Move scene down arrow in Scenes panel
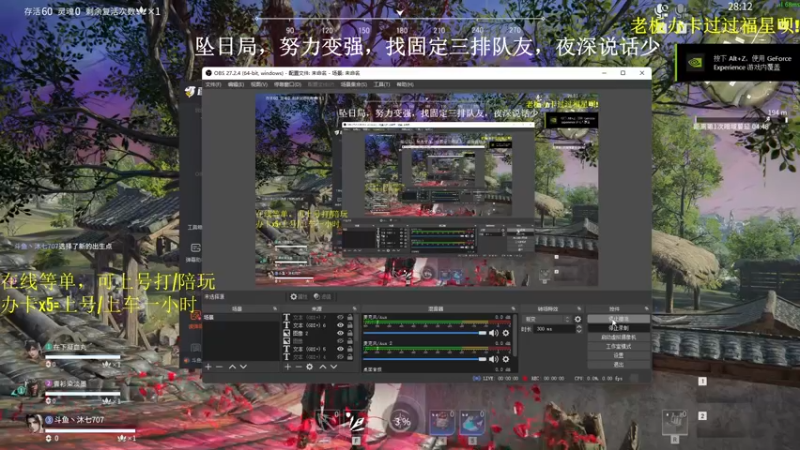The width and height of the screenshot is (800, 450). point(243,366)
